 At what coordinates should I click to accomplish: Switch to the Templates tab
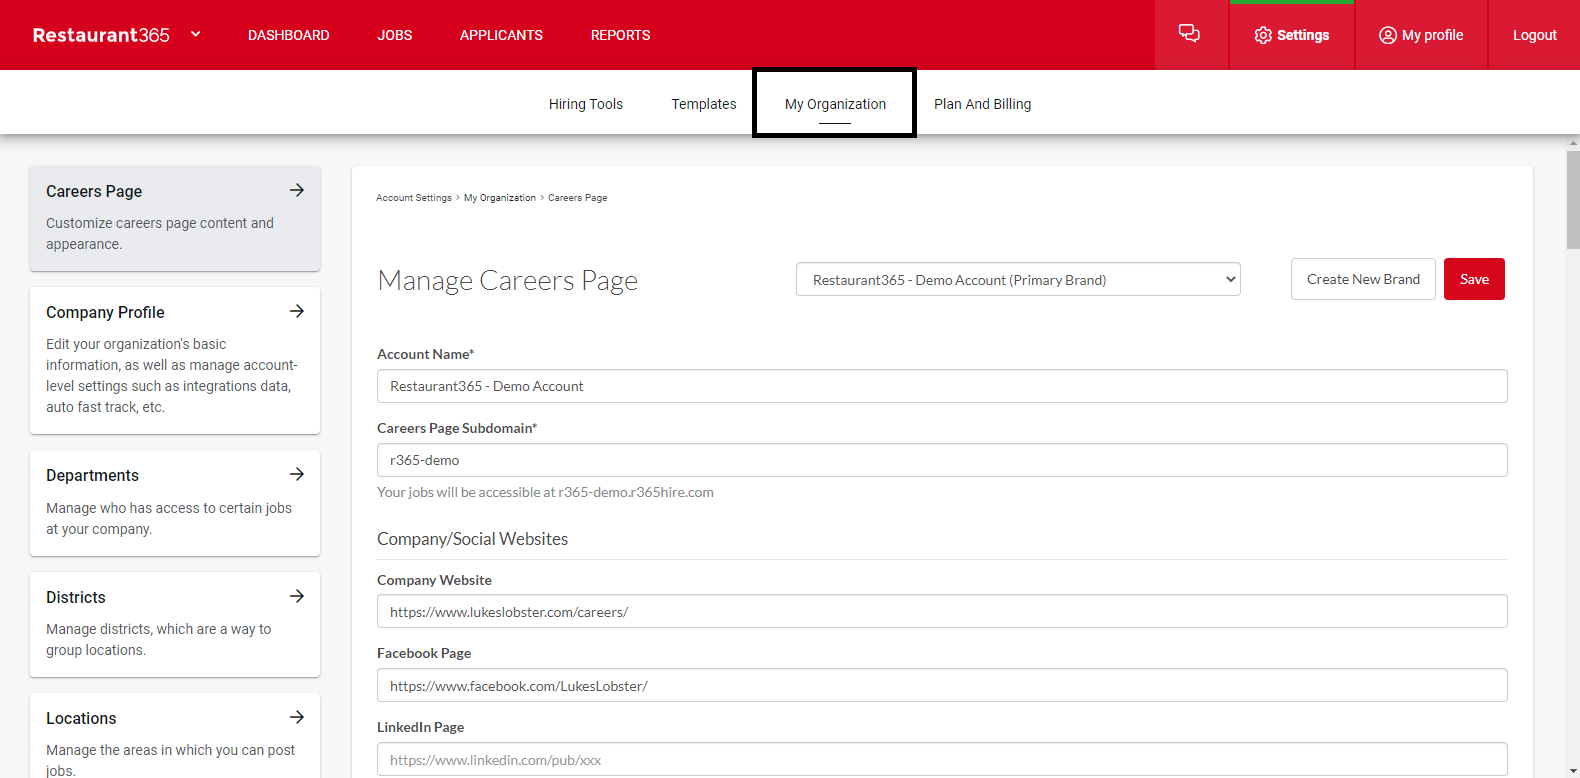point(704,104)
